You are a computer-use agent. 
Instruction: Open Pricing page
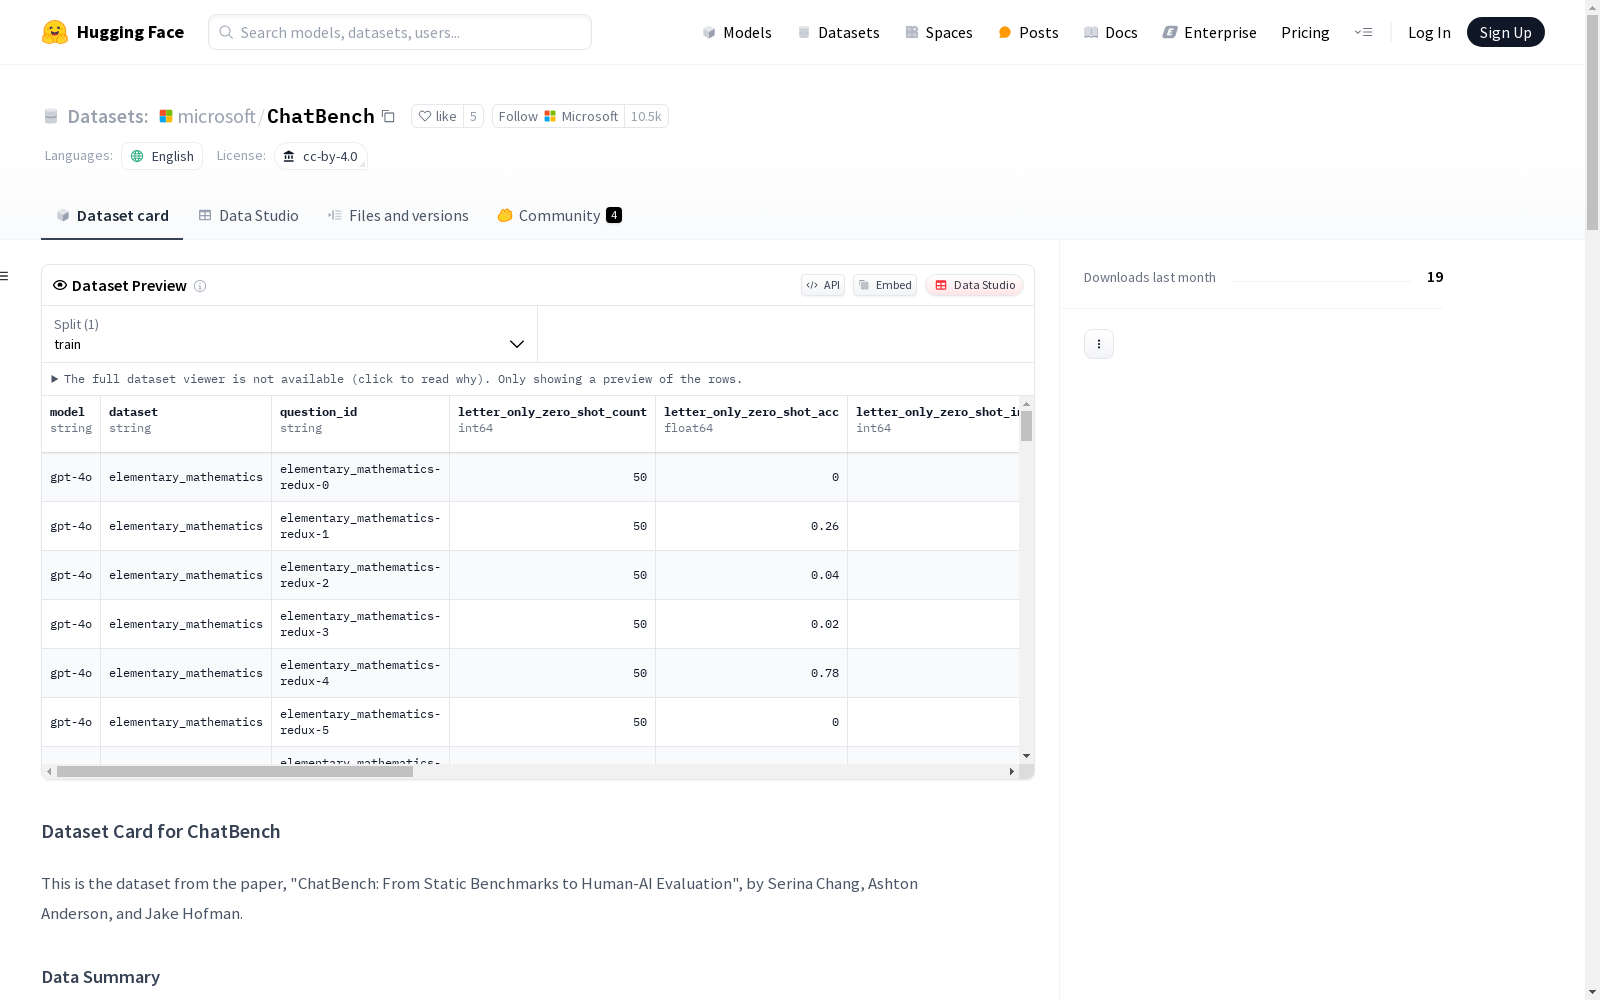click(x=1305, y=32)
